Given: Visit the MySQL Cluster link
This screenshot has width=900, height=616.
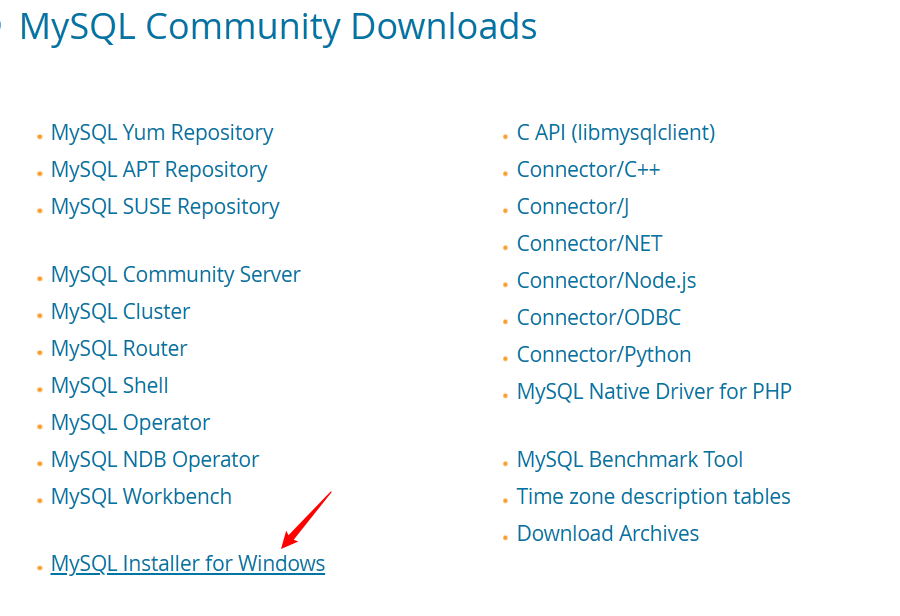Looking at the screenshot, I should tap(121, 312).
